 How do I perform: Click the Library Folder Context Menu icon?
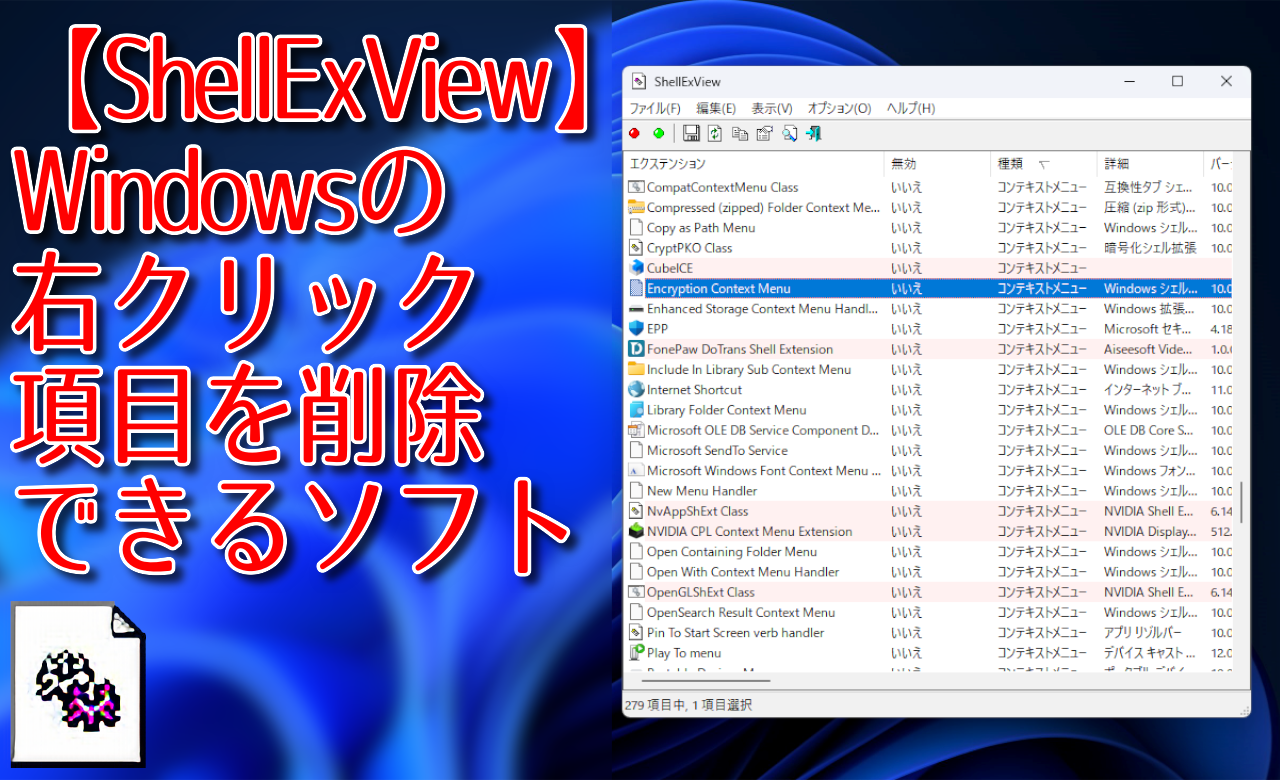click(636, 410)
